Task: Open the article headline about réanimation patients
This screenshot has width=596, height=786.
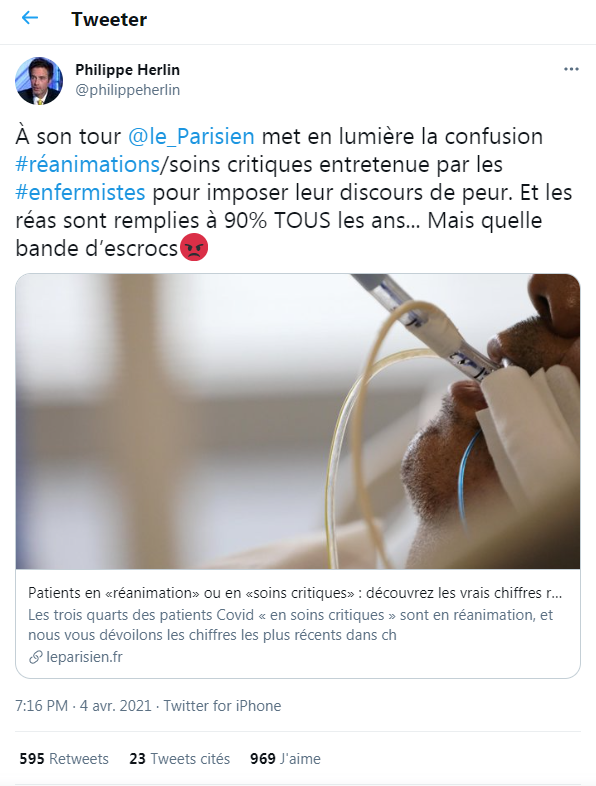Action: click(295, 593)
